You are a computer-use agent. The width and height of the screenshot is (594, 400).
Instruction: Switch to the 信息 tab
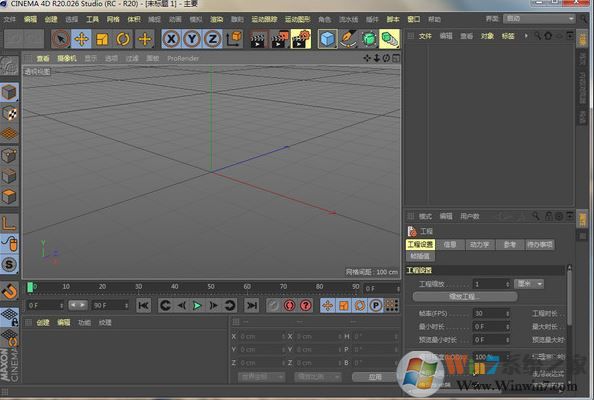click(x=450, y=244)
